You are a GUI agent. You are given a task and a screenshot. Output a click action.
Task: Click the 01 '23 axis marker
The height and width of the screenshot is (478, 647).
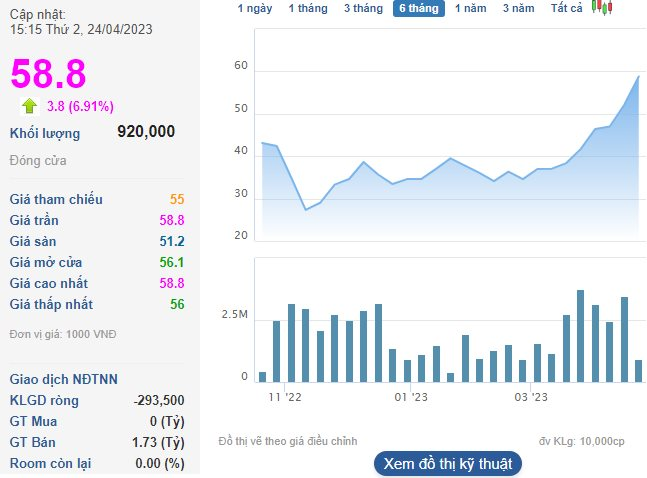tap(411, 397)
